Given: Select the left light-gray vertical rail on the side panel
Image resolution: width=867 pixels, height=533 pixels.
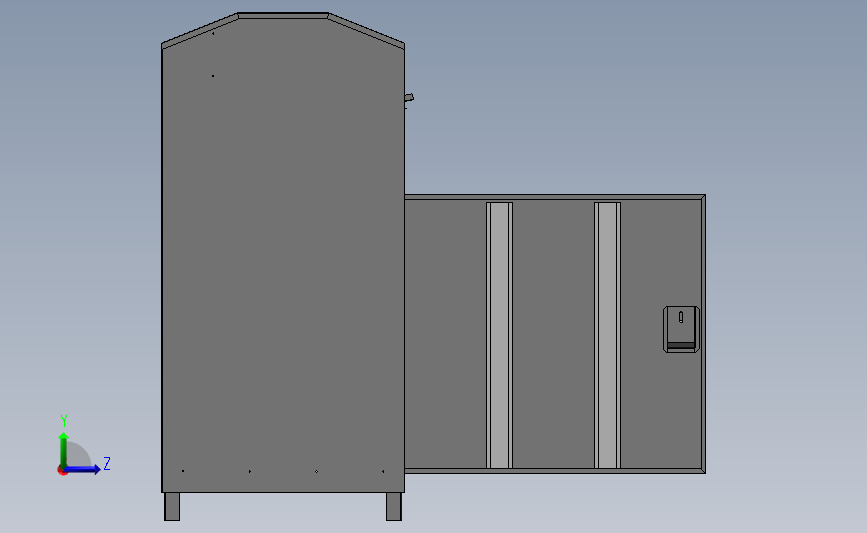Looking at the screenshot, I should [x=499, y=336].
